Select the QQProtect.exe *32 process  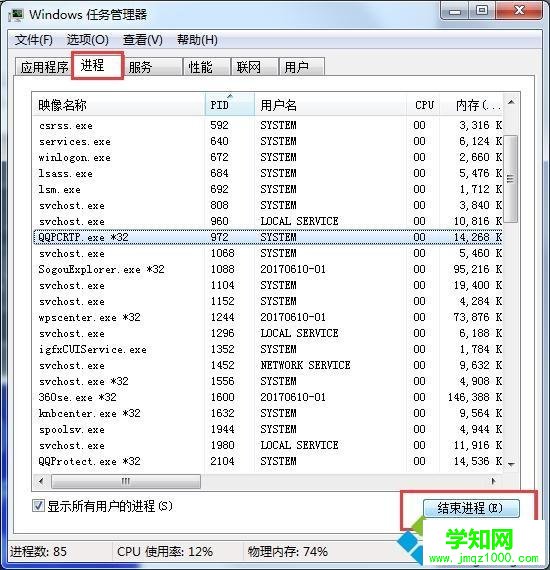[x=268, y=461]
